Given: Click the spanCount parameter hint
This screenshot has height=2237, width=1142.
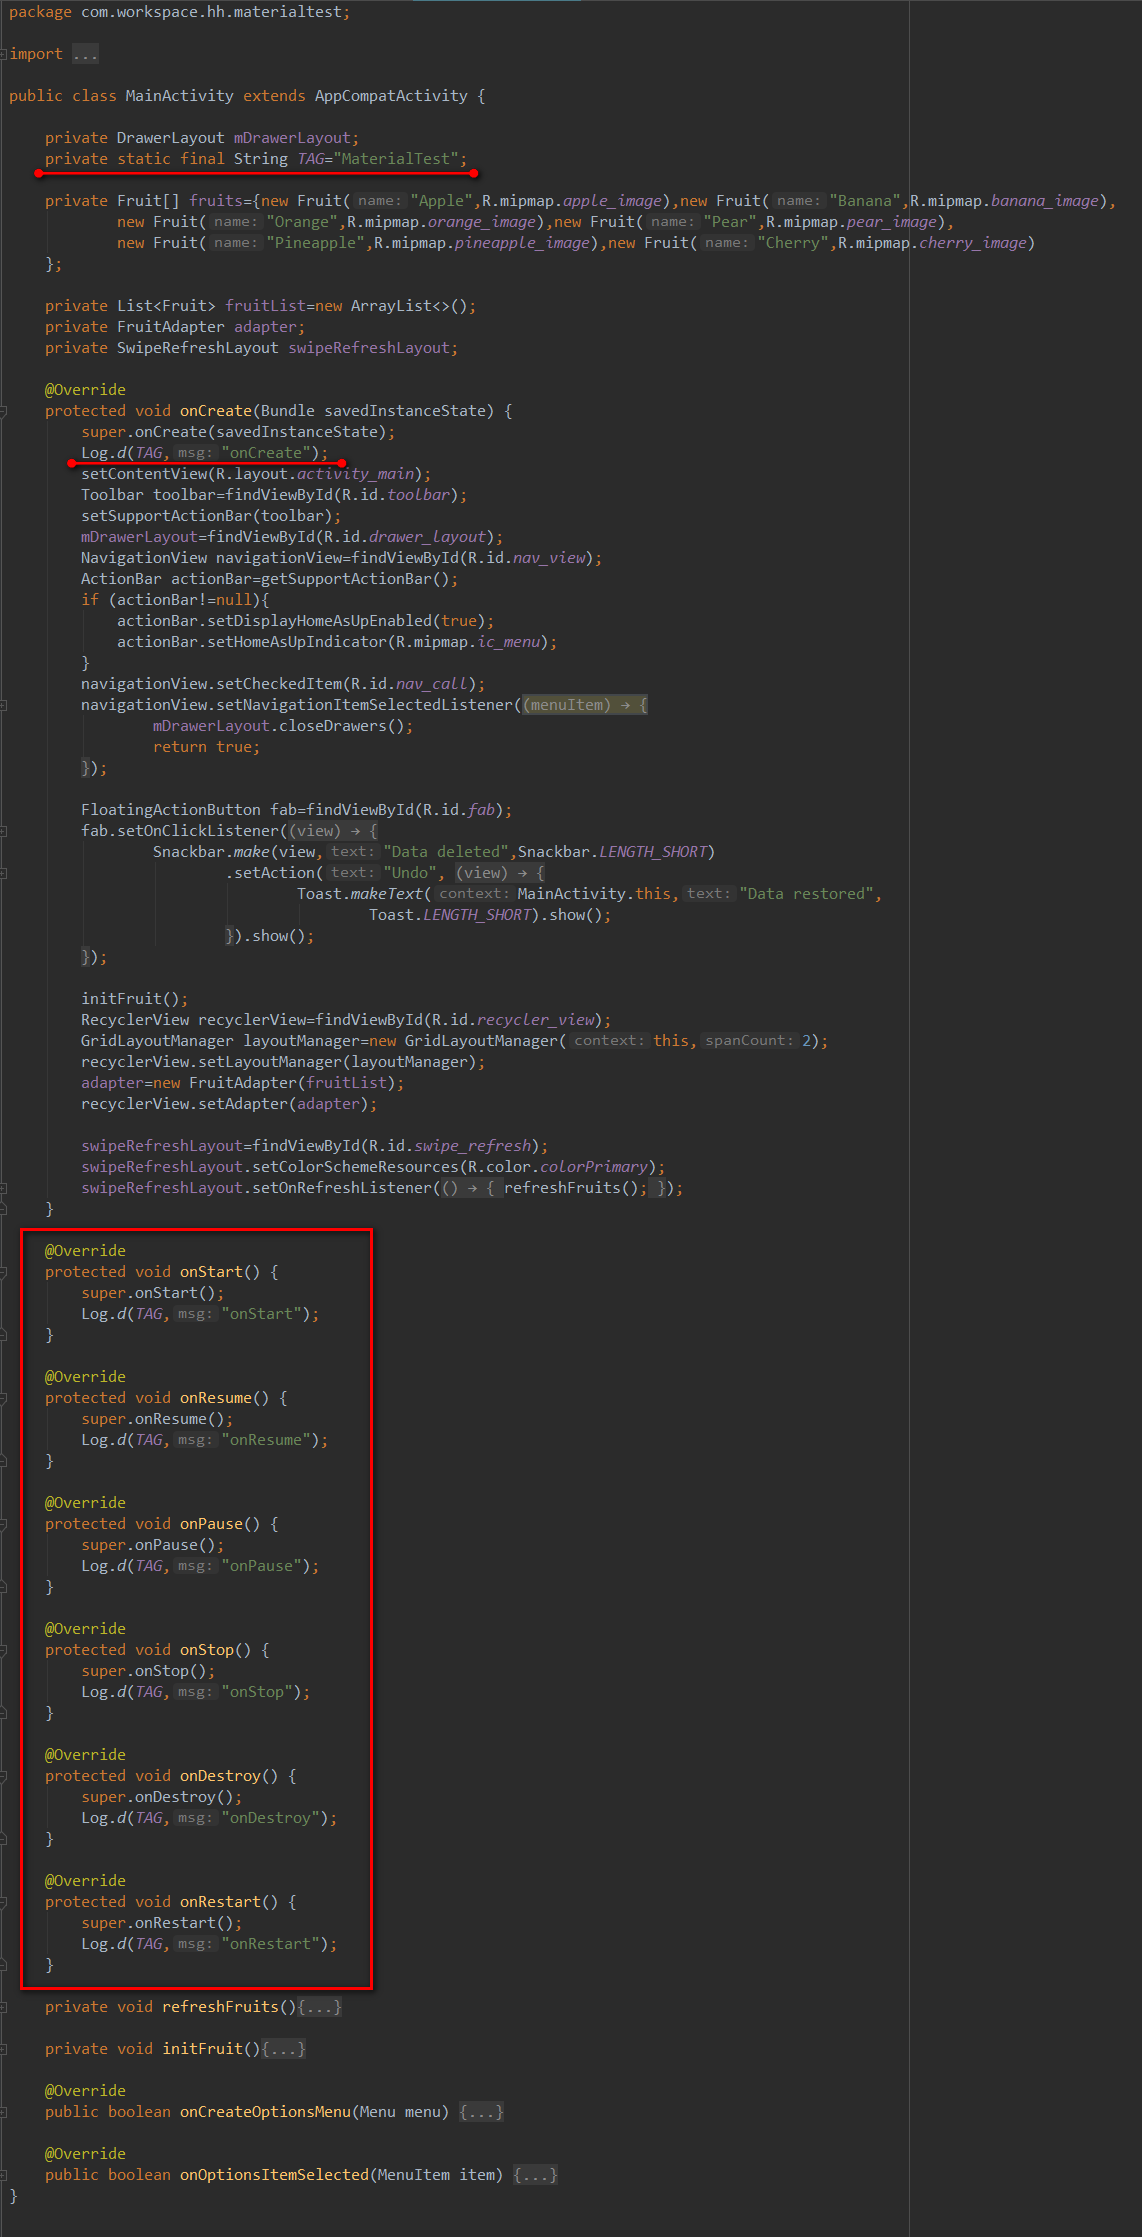Looking at the screenshot, I should (749, 1041).
